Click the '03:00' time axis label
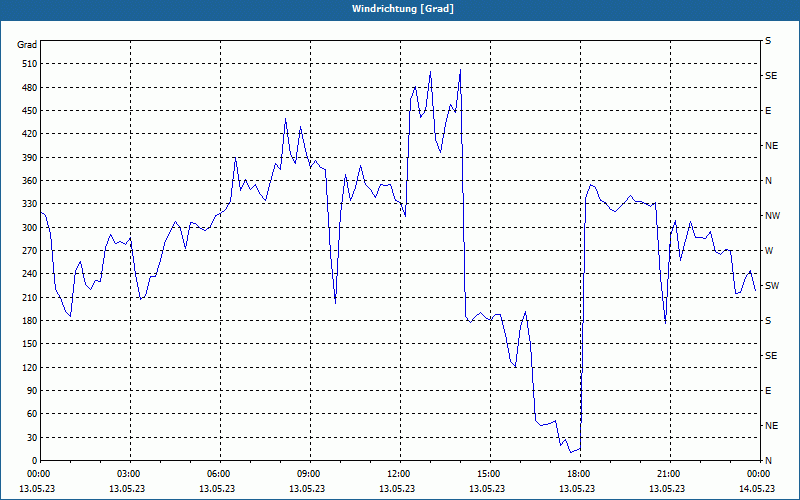800x500 pixels. pos(131,473)
